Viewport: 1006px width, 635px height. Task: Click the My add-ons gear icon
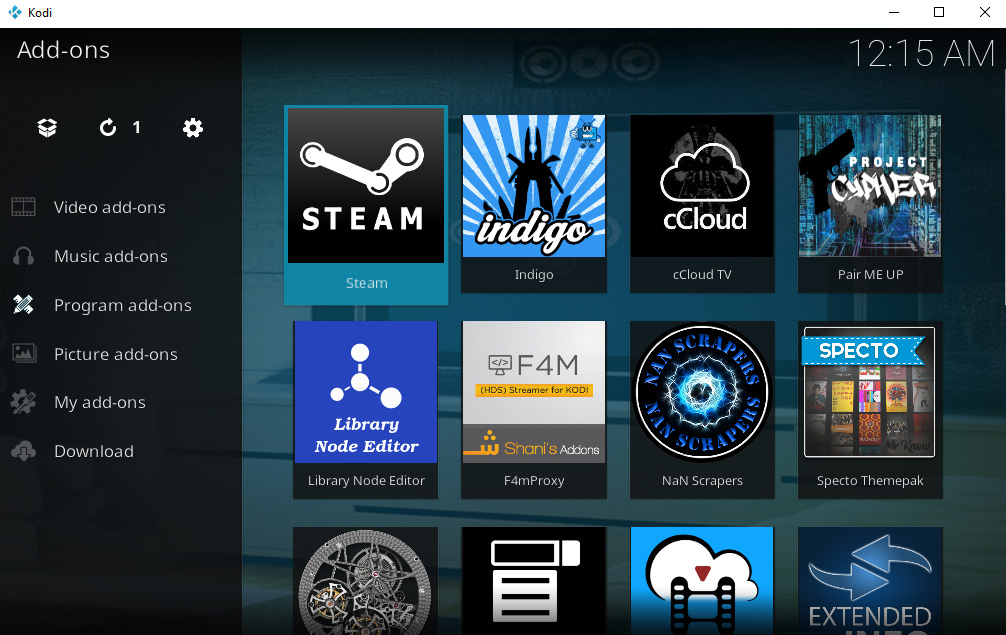24,402
